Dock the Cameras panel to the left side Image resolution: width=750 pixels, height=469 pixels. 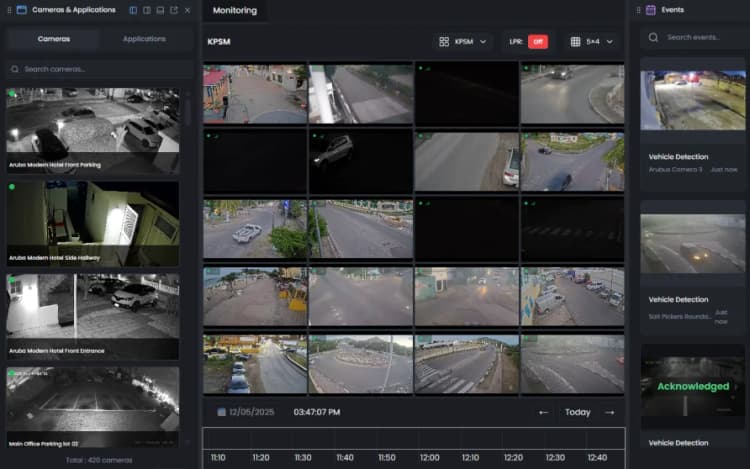(133, 10)
